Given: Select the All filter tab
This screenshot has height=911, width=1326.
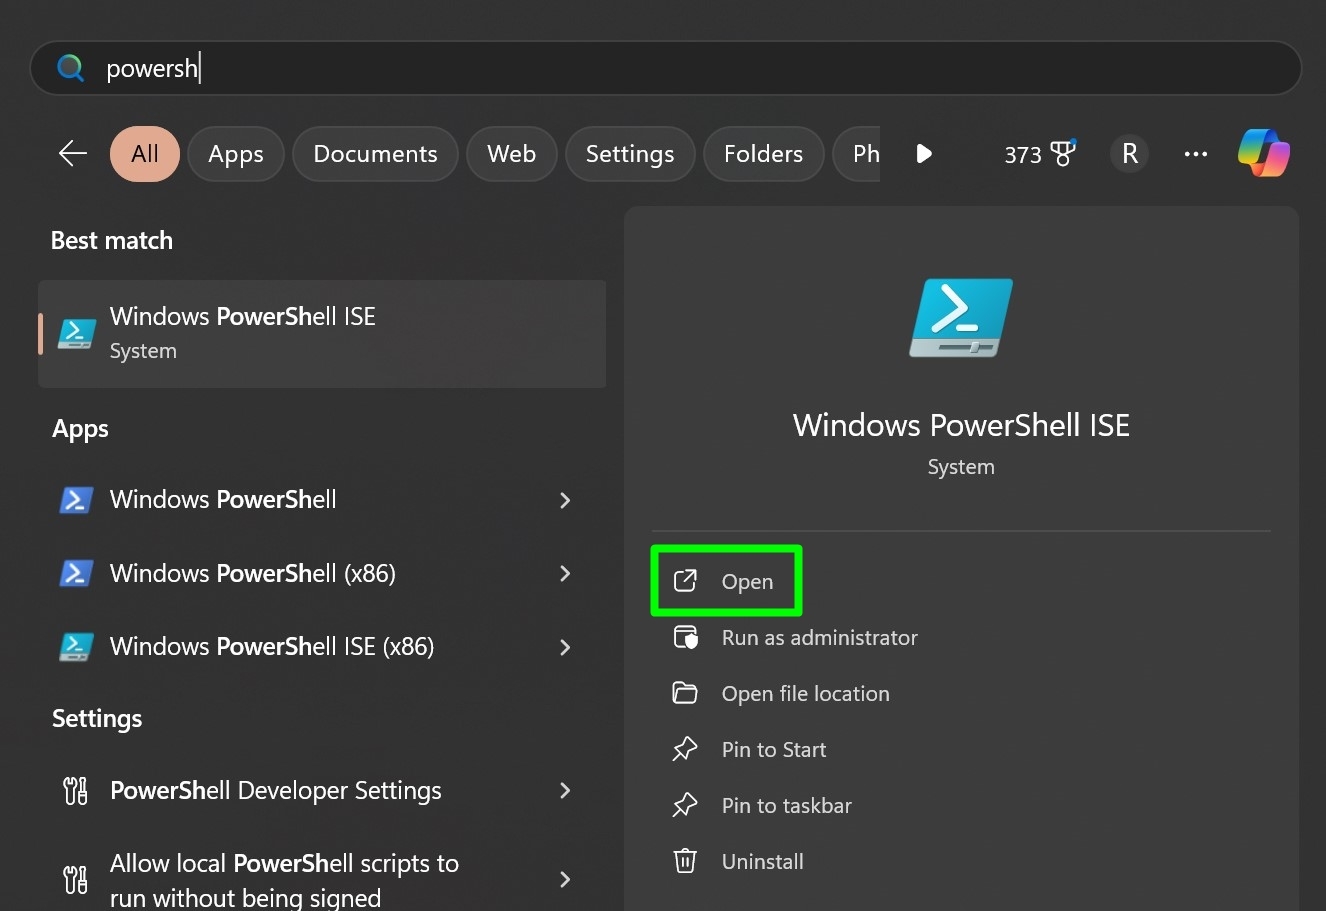Looking at the screenshot, I should coord(145,154).
